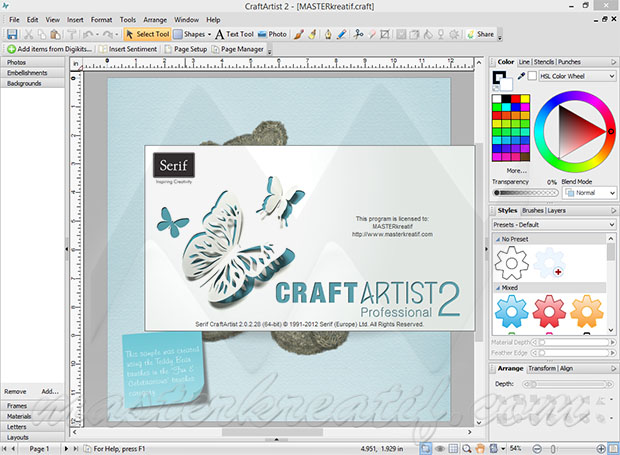Click the zoom in plus button
The width and height of the screenshot is (620, 455).
[601, 449]
